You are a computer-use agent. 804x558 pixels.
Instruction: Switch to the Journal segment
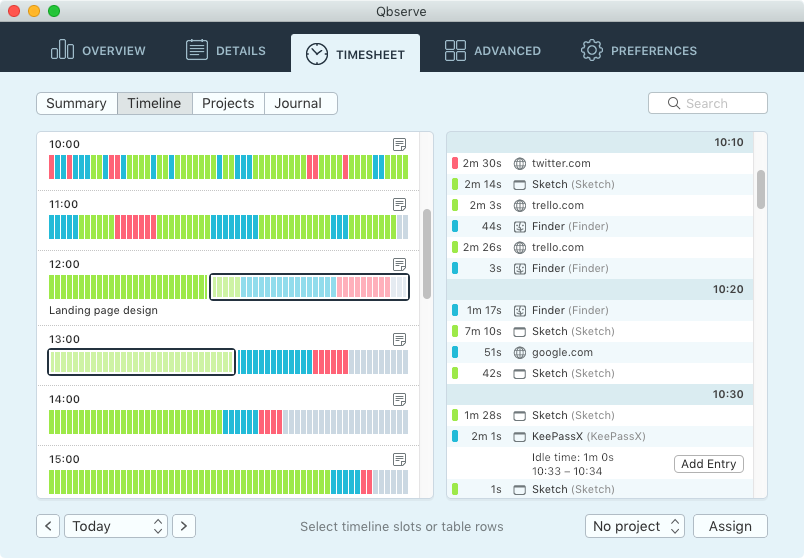click(x=300, y=104)
